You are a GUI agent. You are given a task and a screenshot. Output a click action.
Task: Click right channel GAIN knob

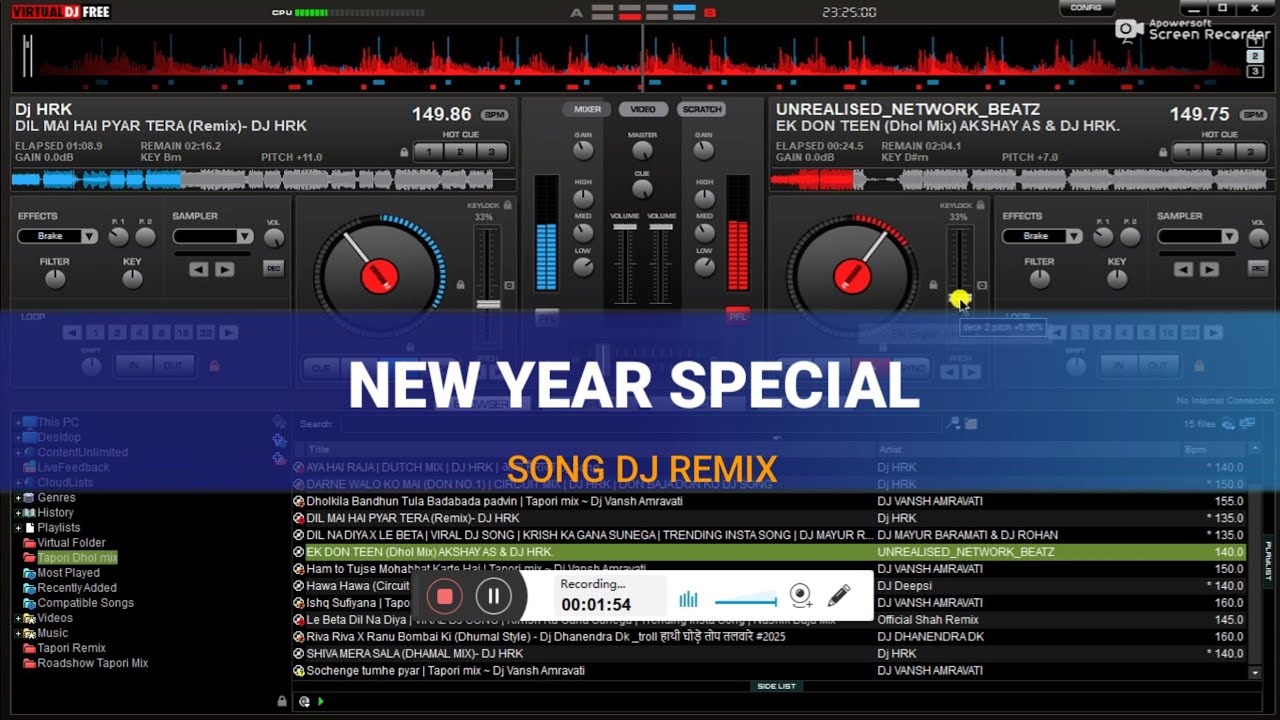[x=704, y=150]
